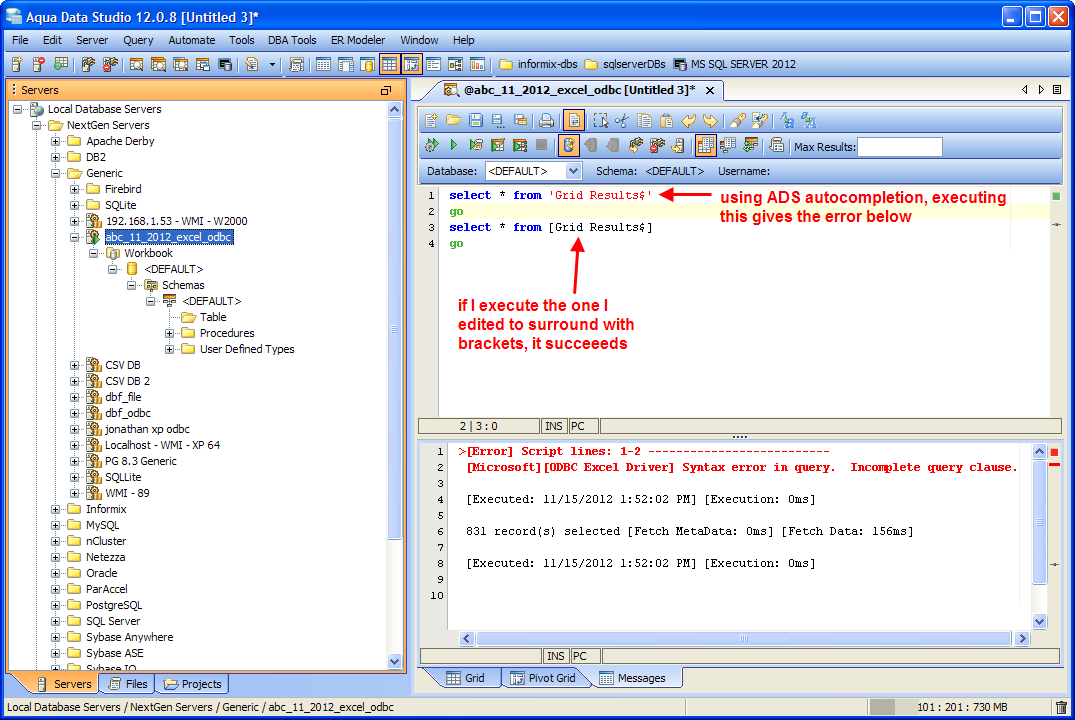
Task: Open the ER Modeler menu
Action: pyautogui.click(x=358, y=40)
